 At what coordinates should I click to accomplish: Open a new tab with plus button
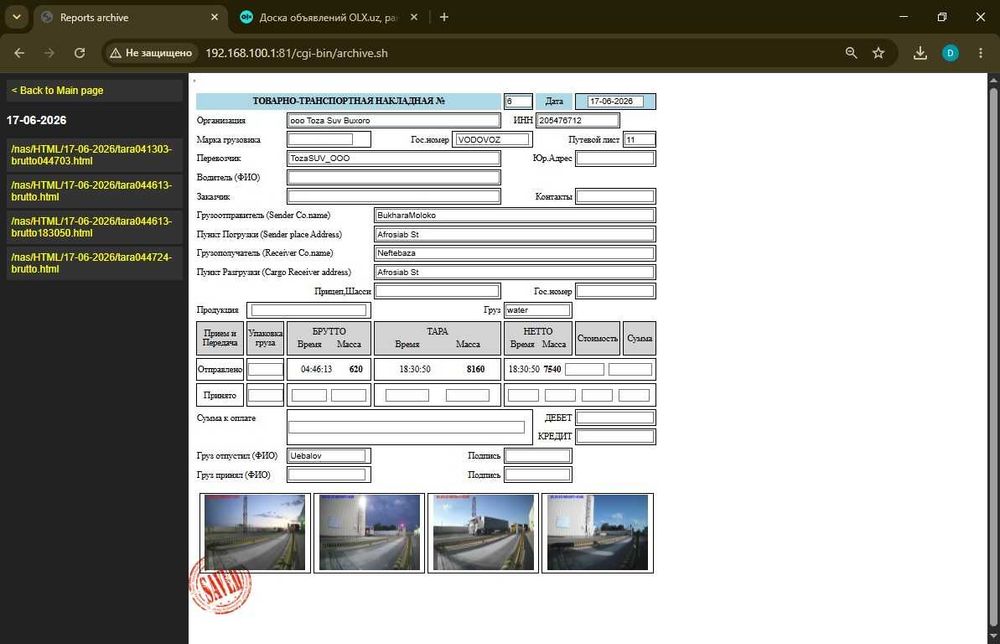click(444, 17)
